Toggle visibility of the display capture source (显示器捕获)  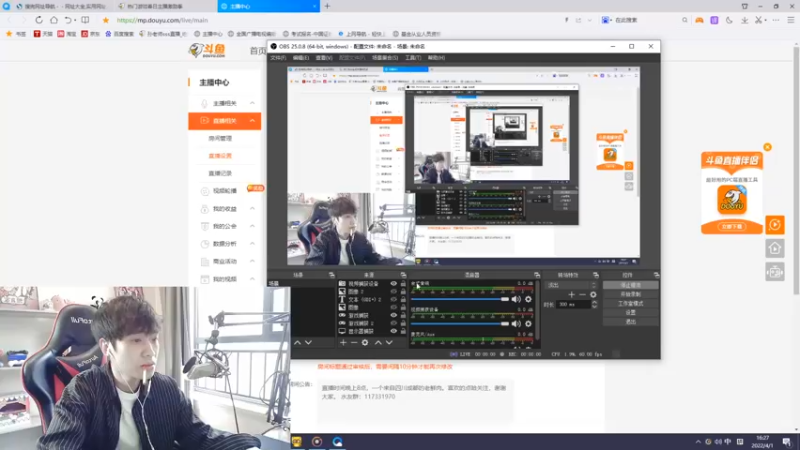(x=393, y=331)
